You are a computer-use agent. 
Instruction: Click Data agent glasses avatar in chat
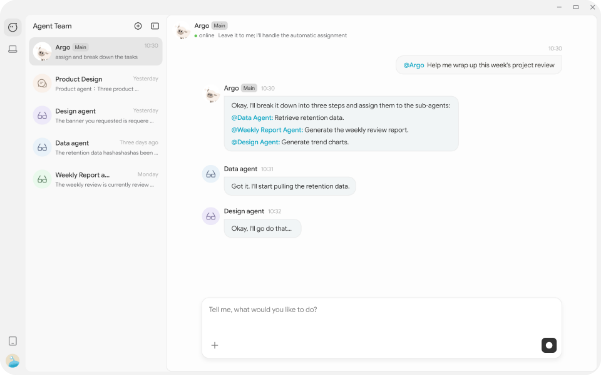coord(211,174)
